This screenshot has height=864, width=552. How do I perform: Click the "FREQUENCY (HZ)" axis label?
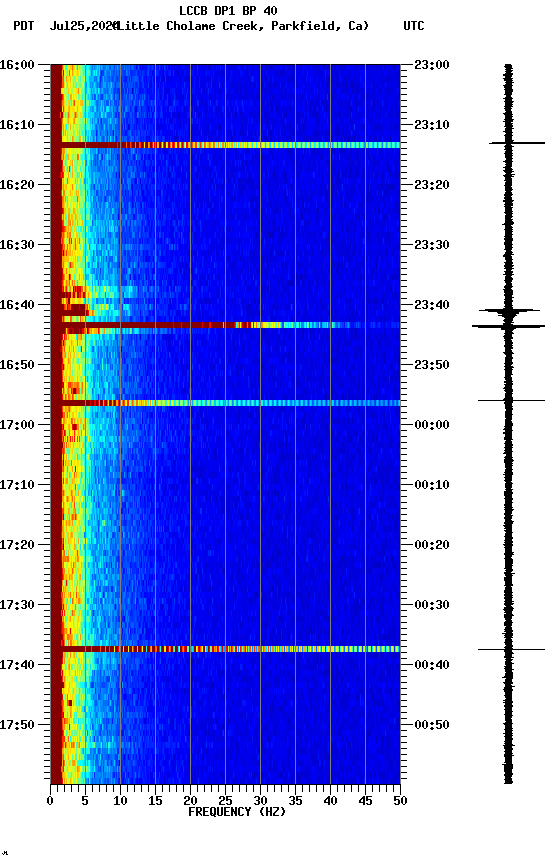pyautogui.click(x=237, y=812)
